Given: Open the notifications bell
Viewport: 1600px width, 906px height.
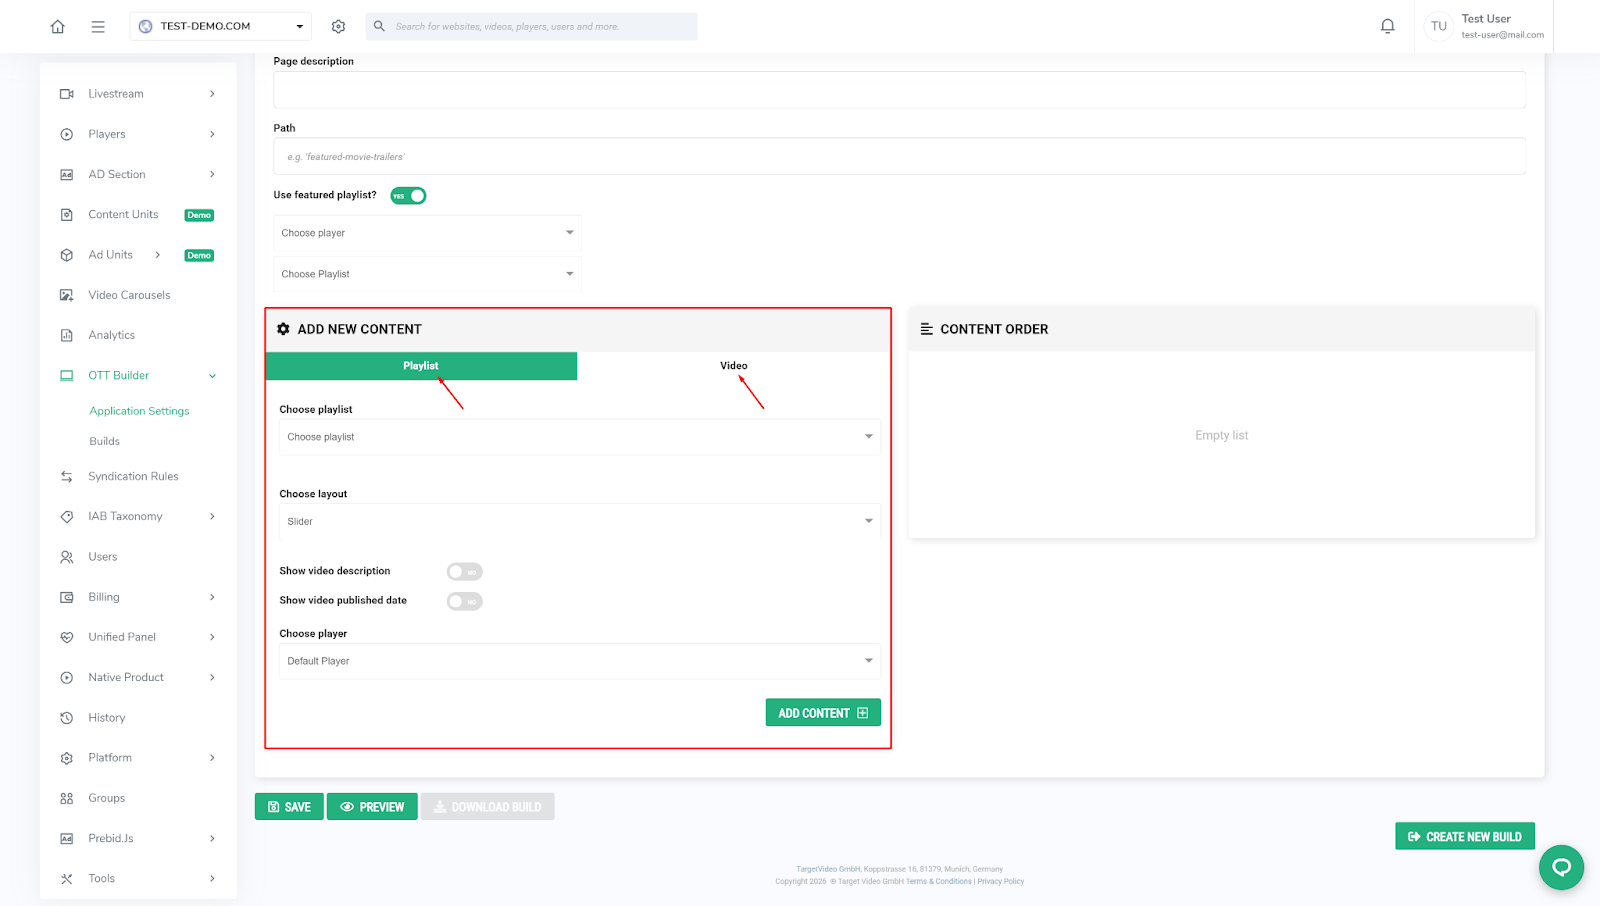Looking at the screenshot, I should tap(1387, 27).
